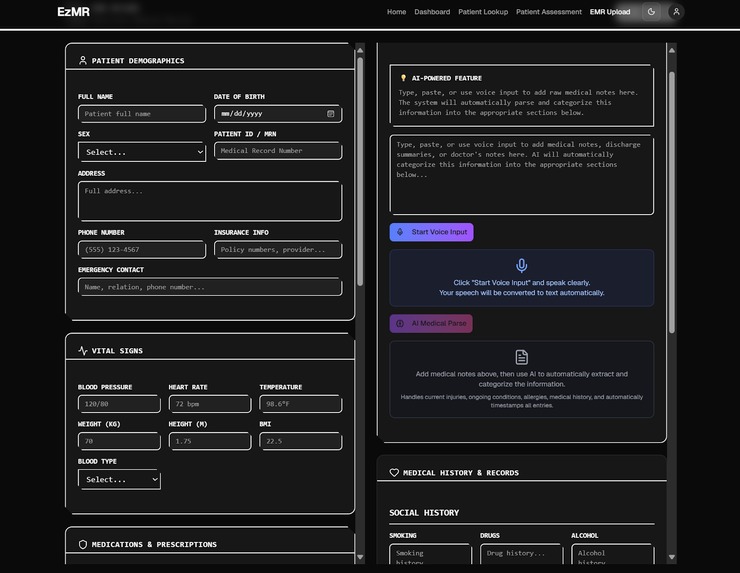The height and width of the screenshot is (573, 740).
Task: Click the AI Medical Parse button
Action: pyautogui.click(x=431, y=323)
